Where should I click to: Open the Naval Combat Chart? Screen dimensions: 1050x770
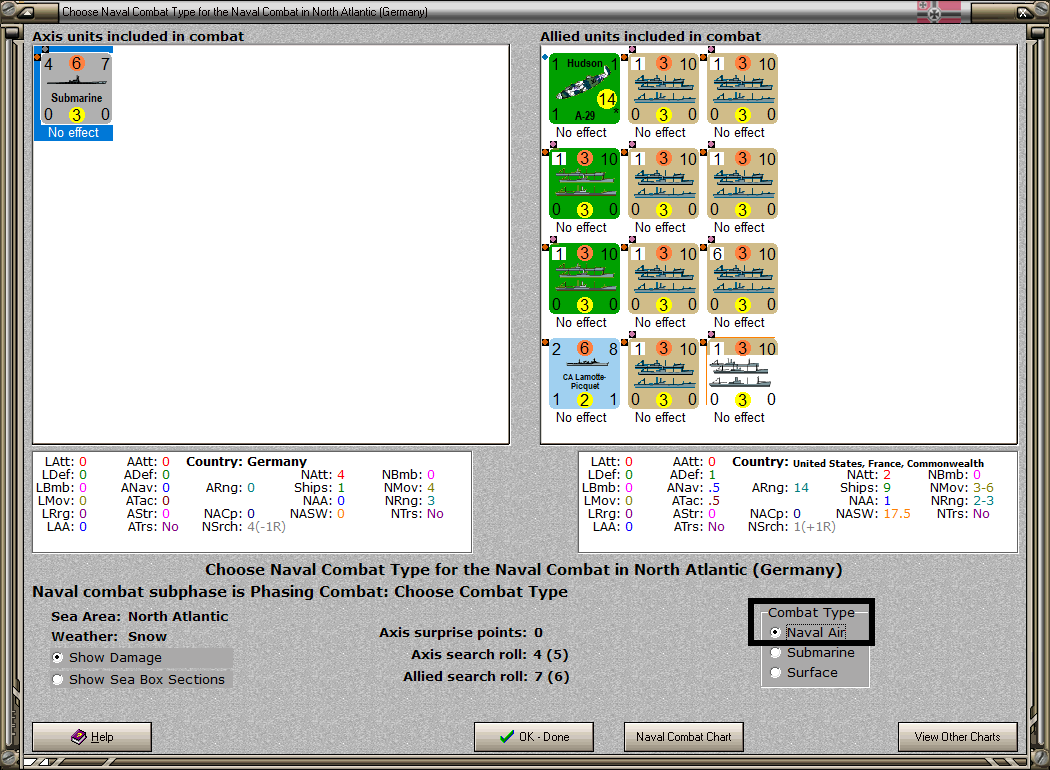684,737
